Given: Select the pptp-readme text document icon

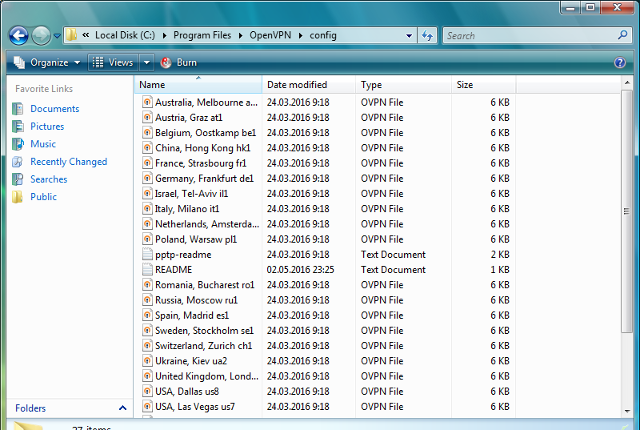Looking at the screenshot, I should (147, 255).
